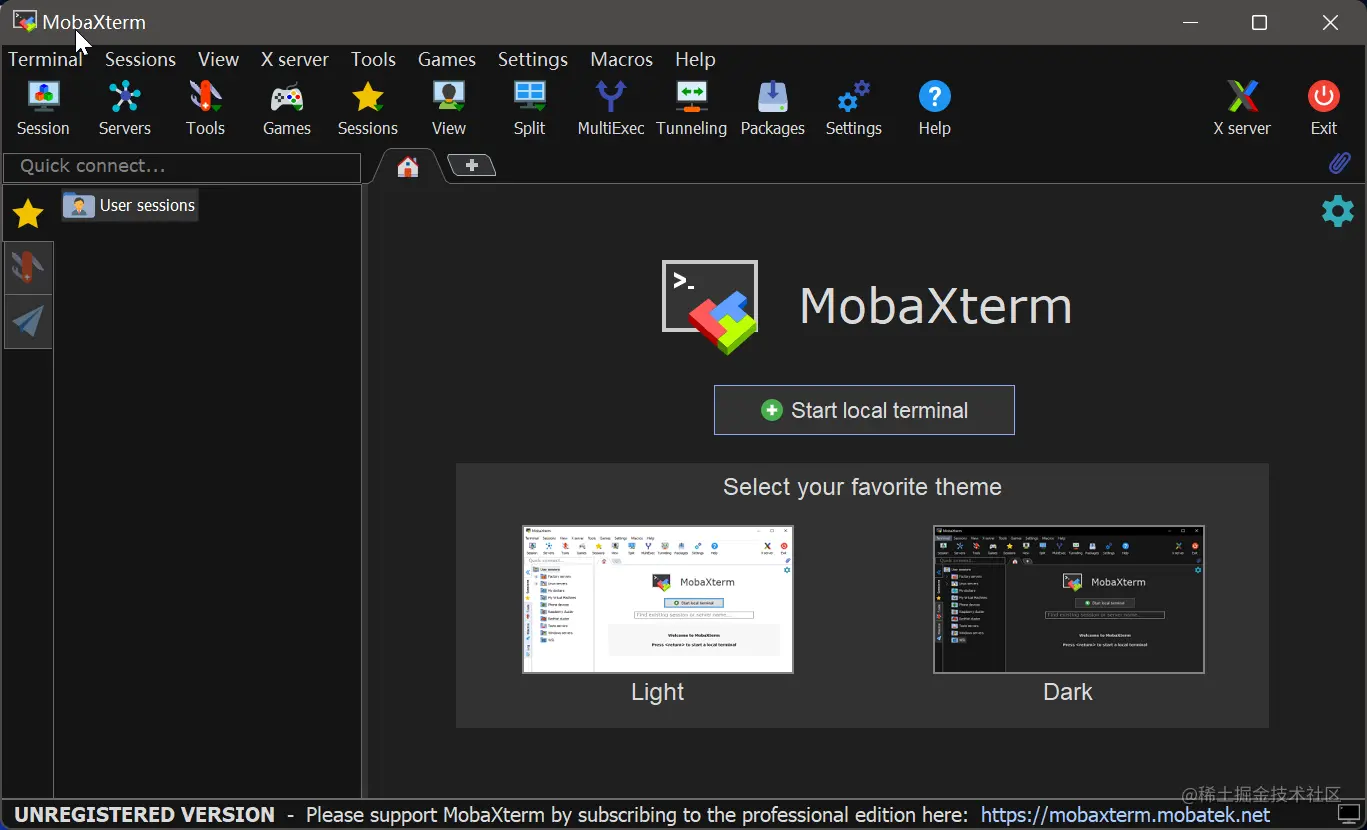Switch to the home tab
This screenshot has width=1367, height=830.
pyautogui.click(x=407, y=167)
